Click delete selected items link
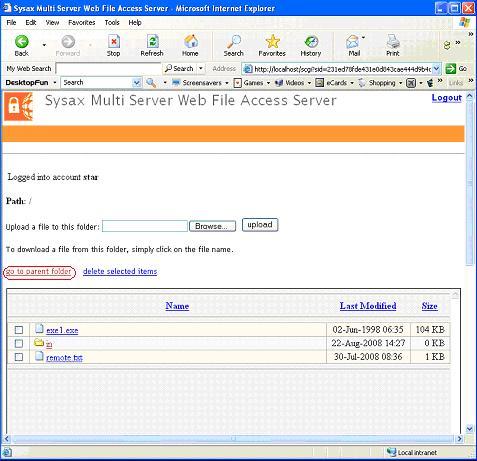The width and height of the screenshot is (477, 461). 120,271
